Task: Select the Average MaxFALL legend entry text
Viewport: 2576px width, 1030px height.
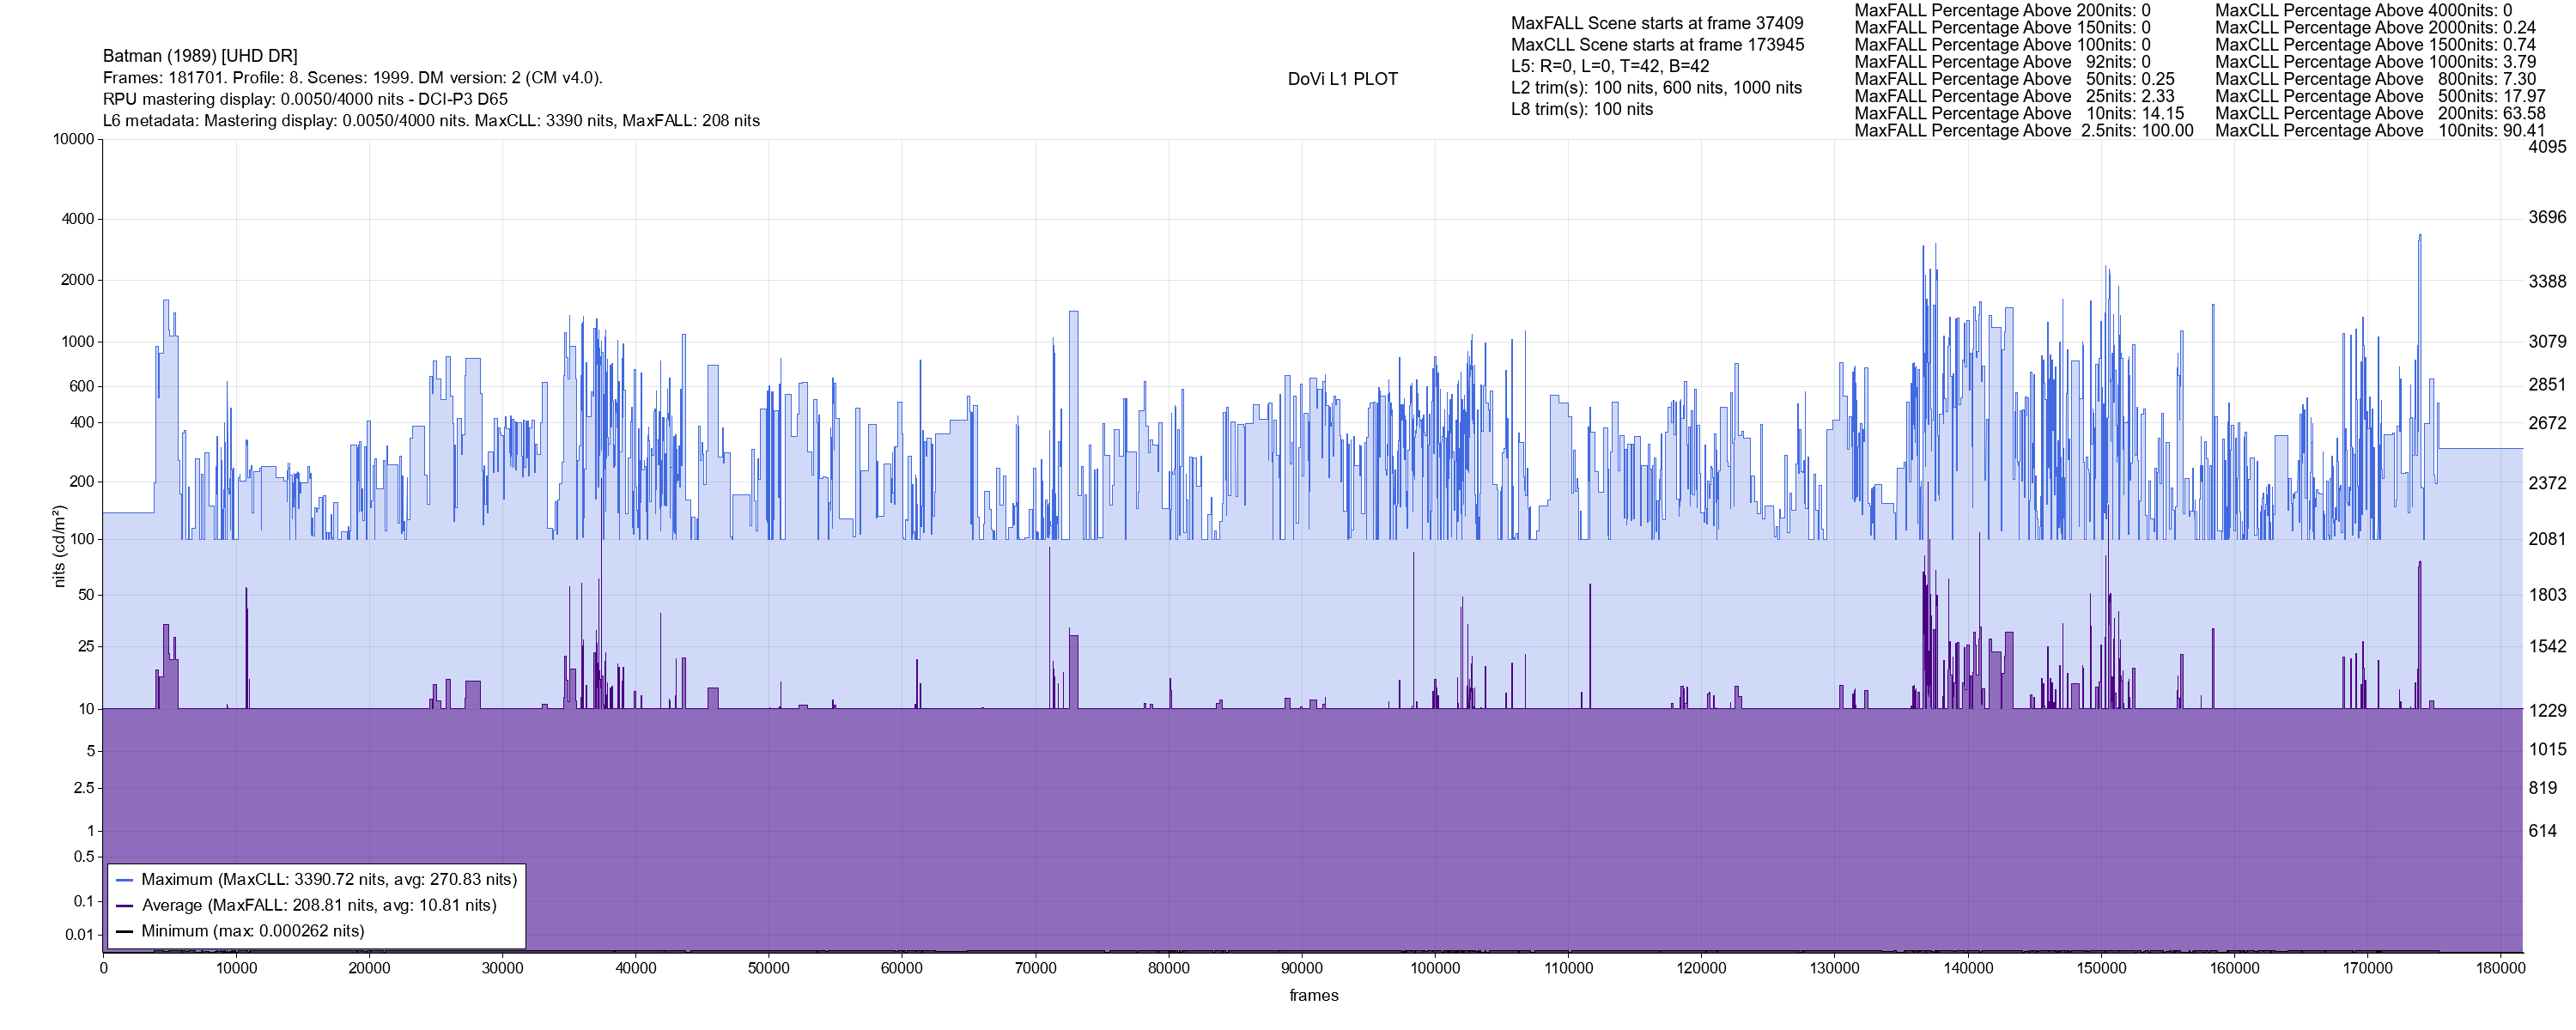Action: pyautogui.click(x=319, y=906)
